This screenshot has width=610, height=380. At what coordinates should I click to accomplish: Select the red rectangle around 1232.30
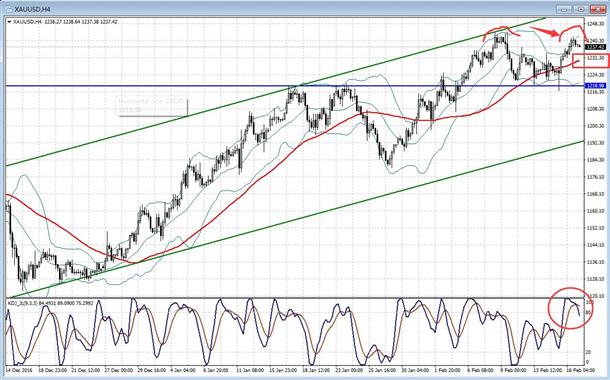(x=590, y=61)
